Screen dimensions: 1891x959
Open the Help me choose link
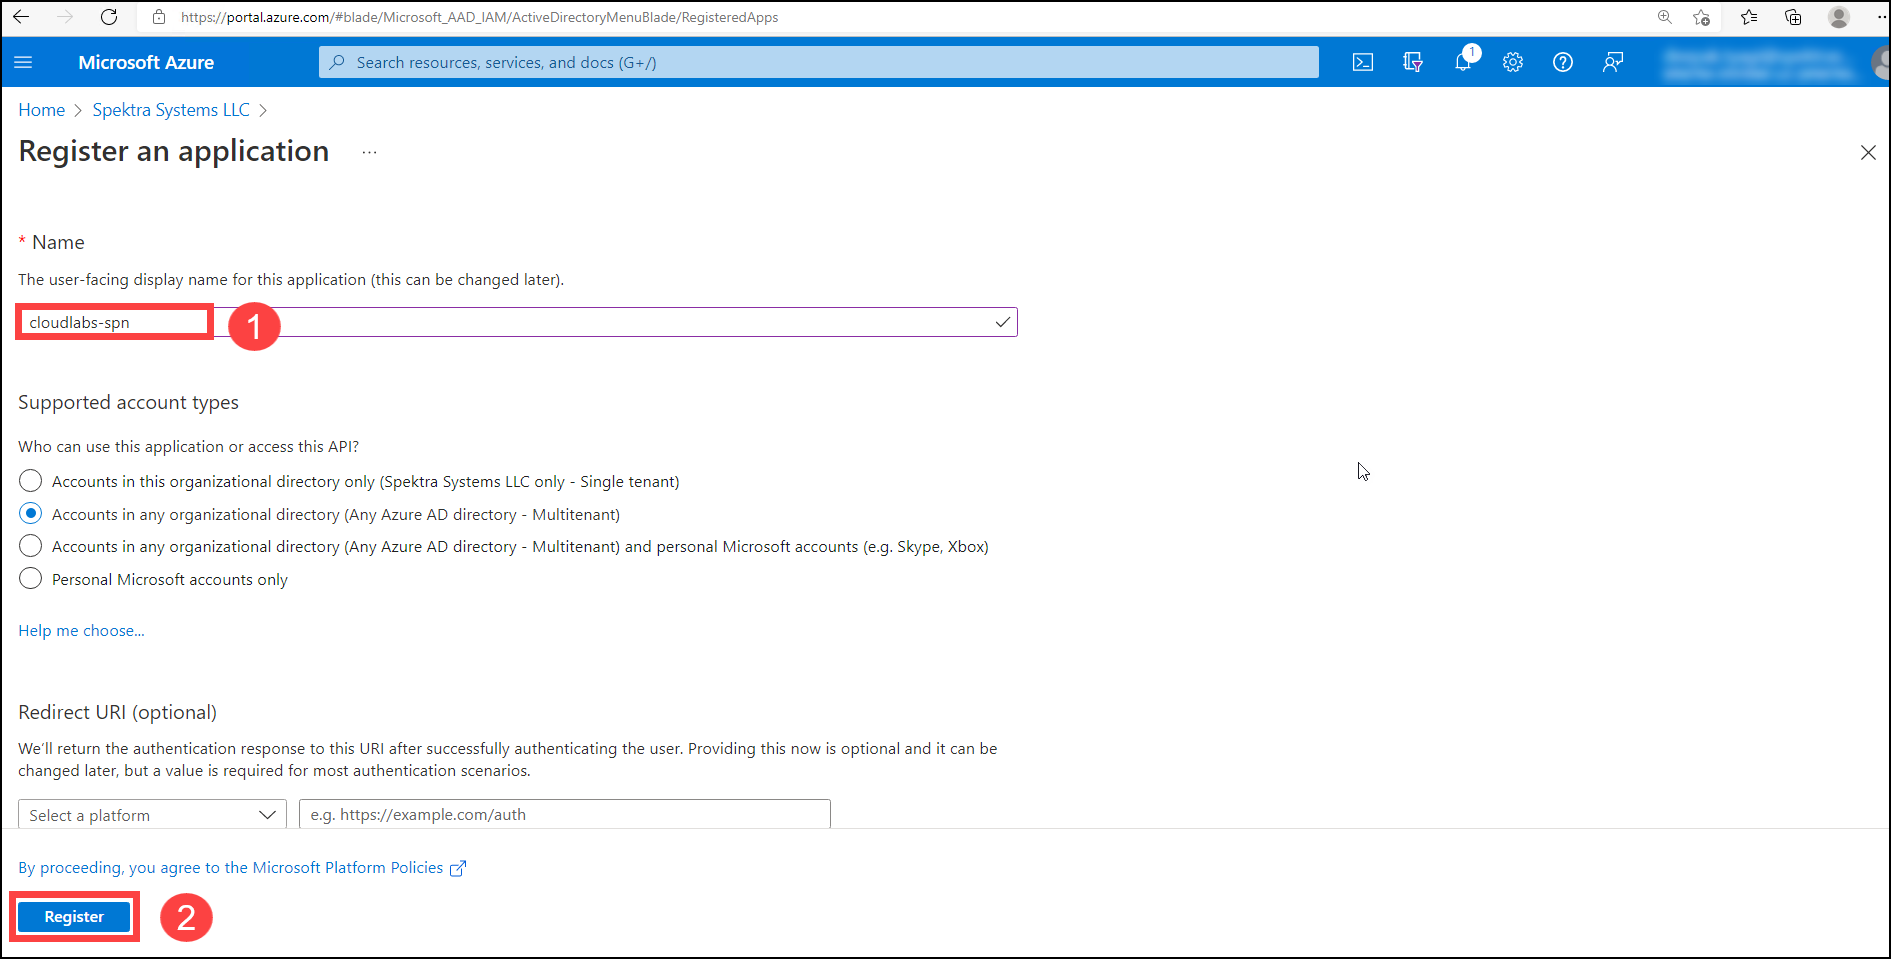tap(81, 631)
